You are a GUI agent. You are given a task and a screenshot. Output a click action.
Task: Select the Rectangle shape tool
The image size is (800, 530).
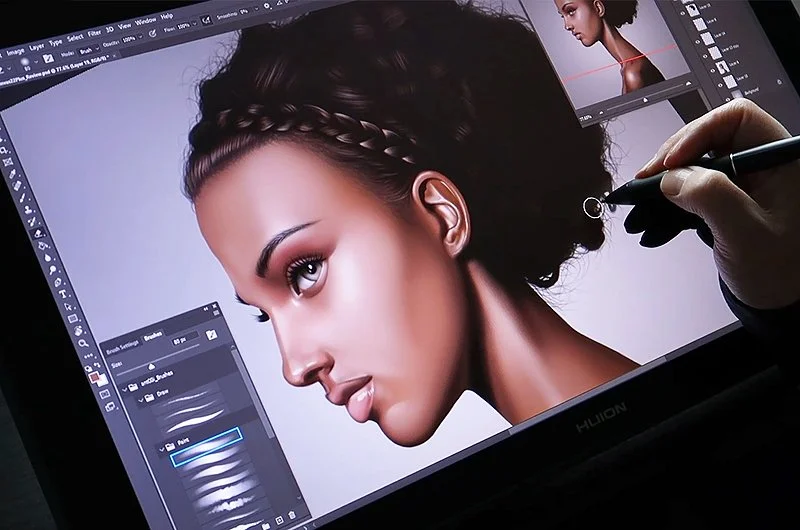(73, 318)
